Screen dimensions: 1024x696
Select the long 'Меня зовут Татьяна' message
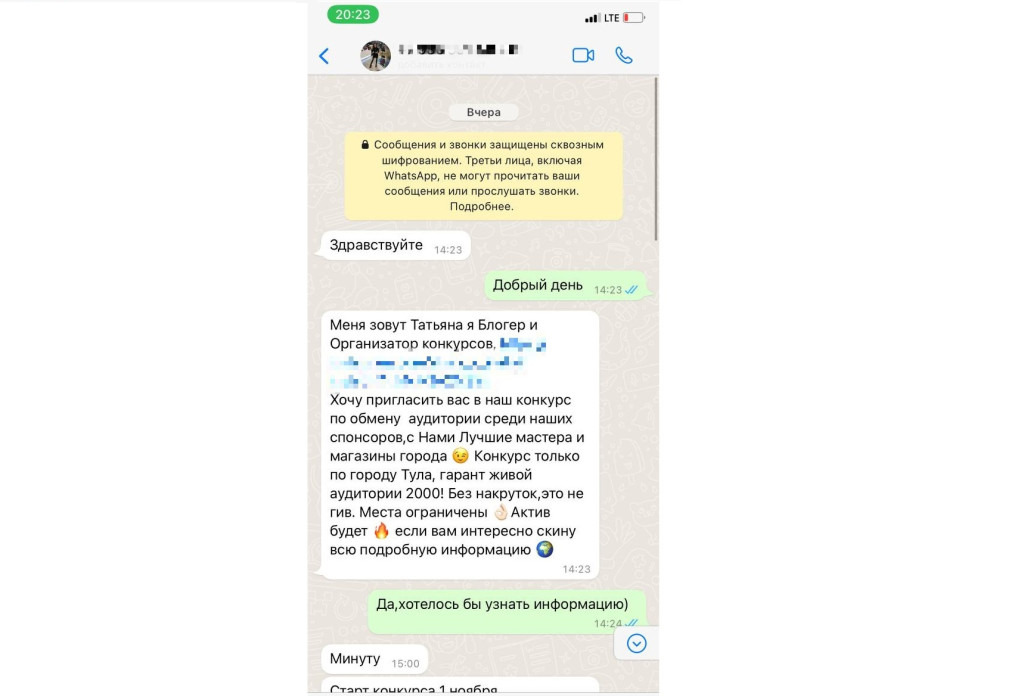460,445
